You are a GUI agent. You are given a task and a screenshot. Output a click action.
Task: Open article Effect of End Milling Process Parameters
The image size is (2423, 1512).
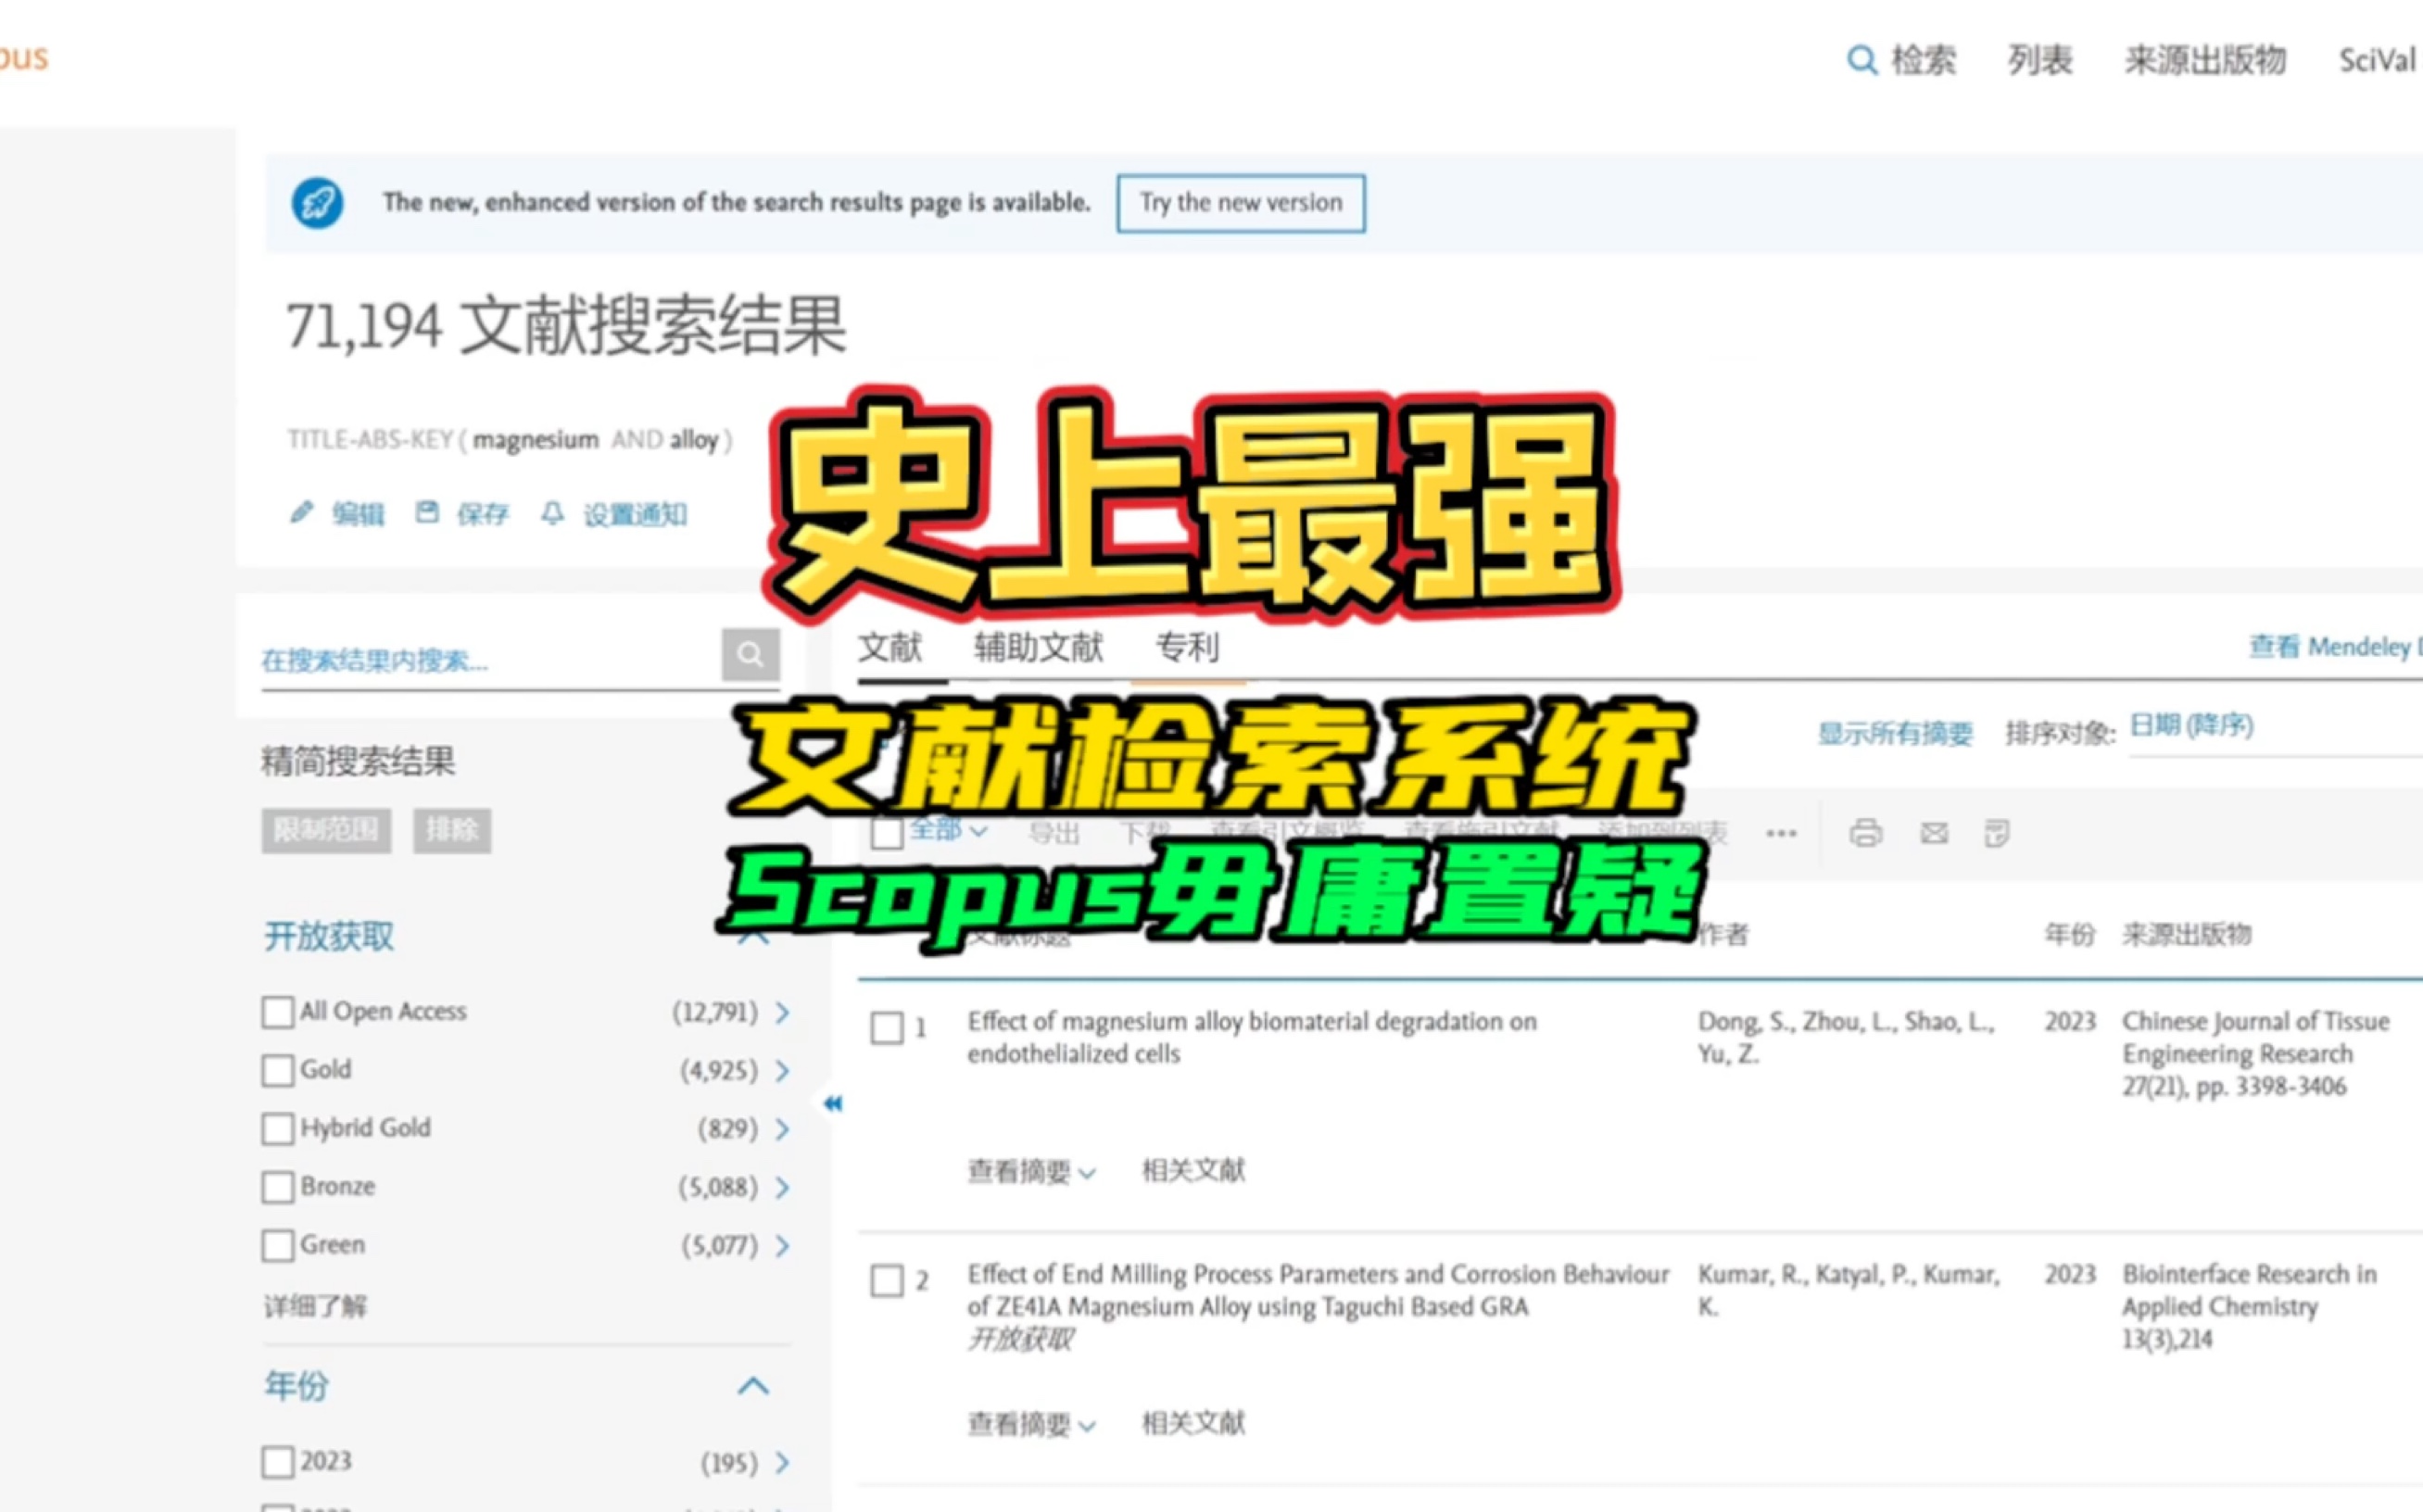coord(1318,1290)
